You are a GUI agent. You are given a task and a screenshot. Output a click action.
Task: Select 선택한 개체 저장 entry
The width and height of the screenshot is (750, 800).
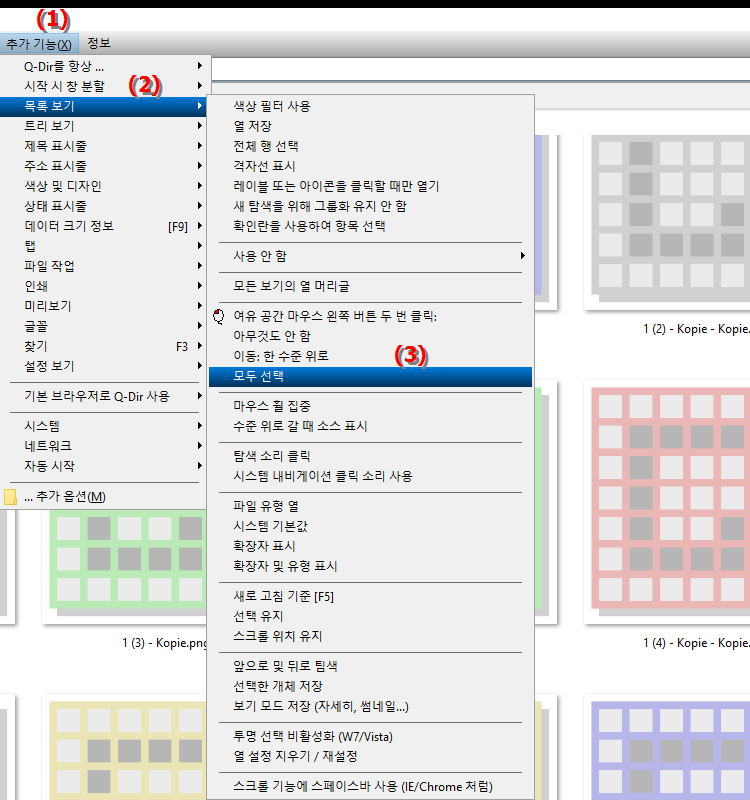pos(370,686)
